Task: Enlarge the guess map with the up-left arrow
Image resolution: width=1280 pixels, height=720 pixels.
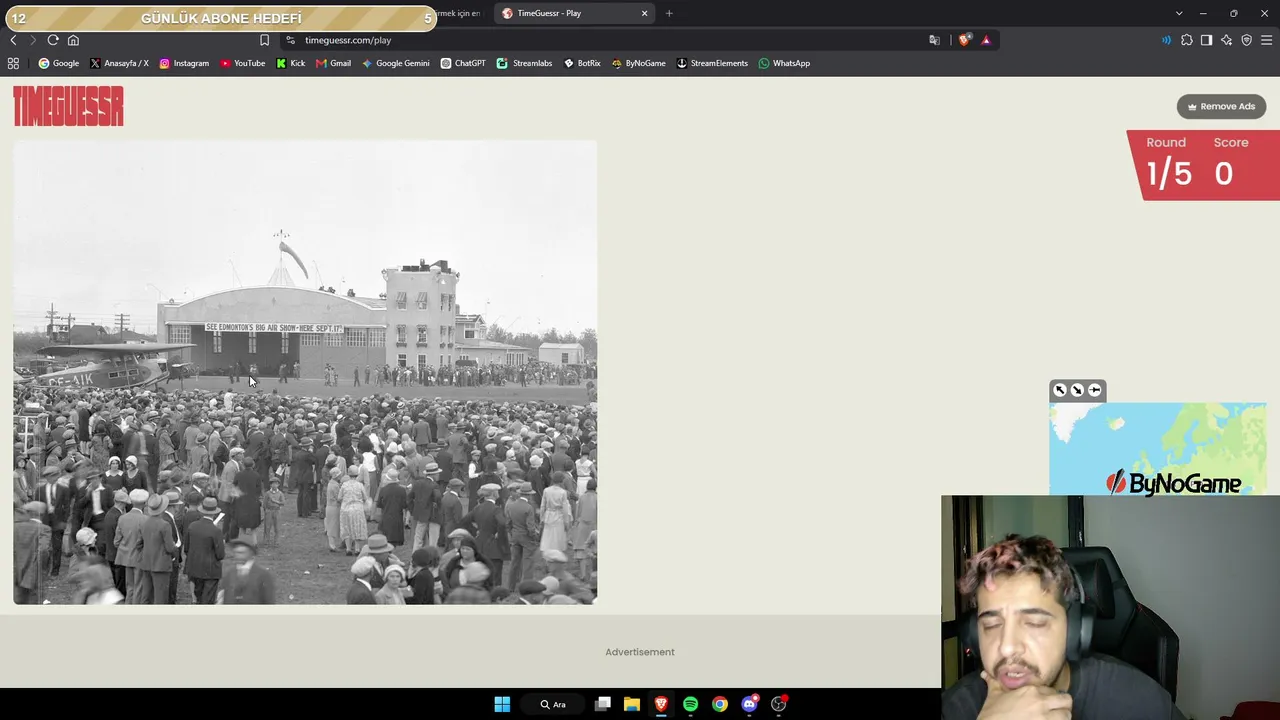Action: pyautogui.click(x=1060, y=390)
